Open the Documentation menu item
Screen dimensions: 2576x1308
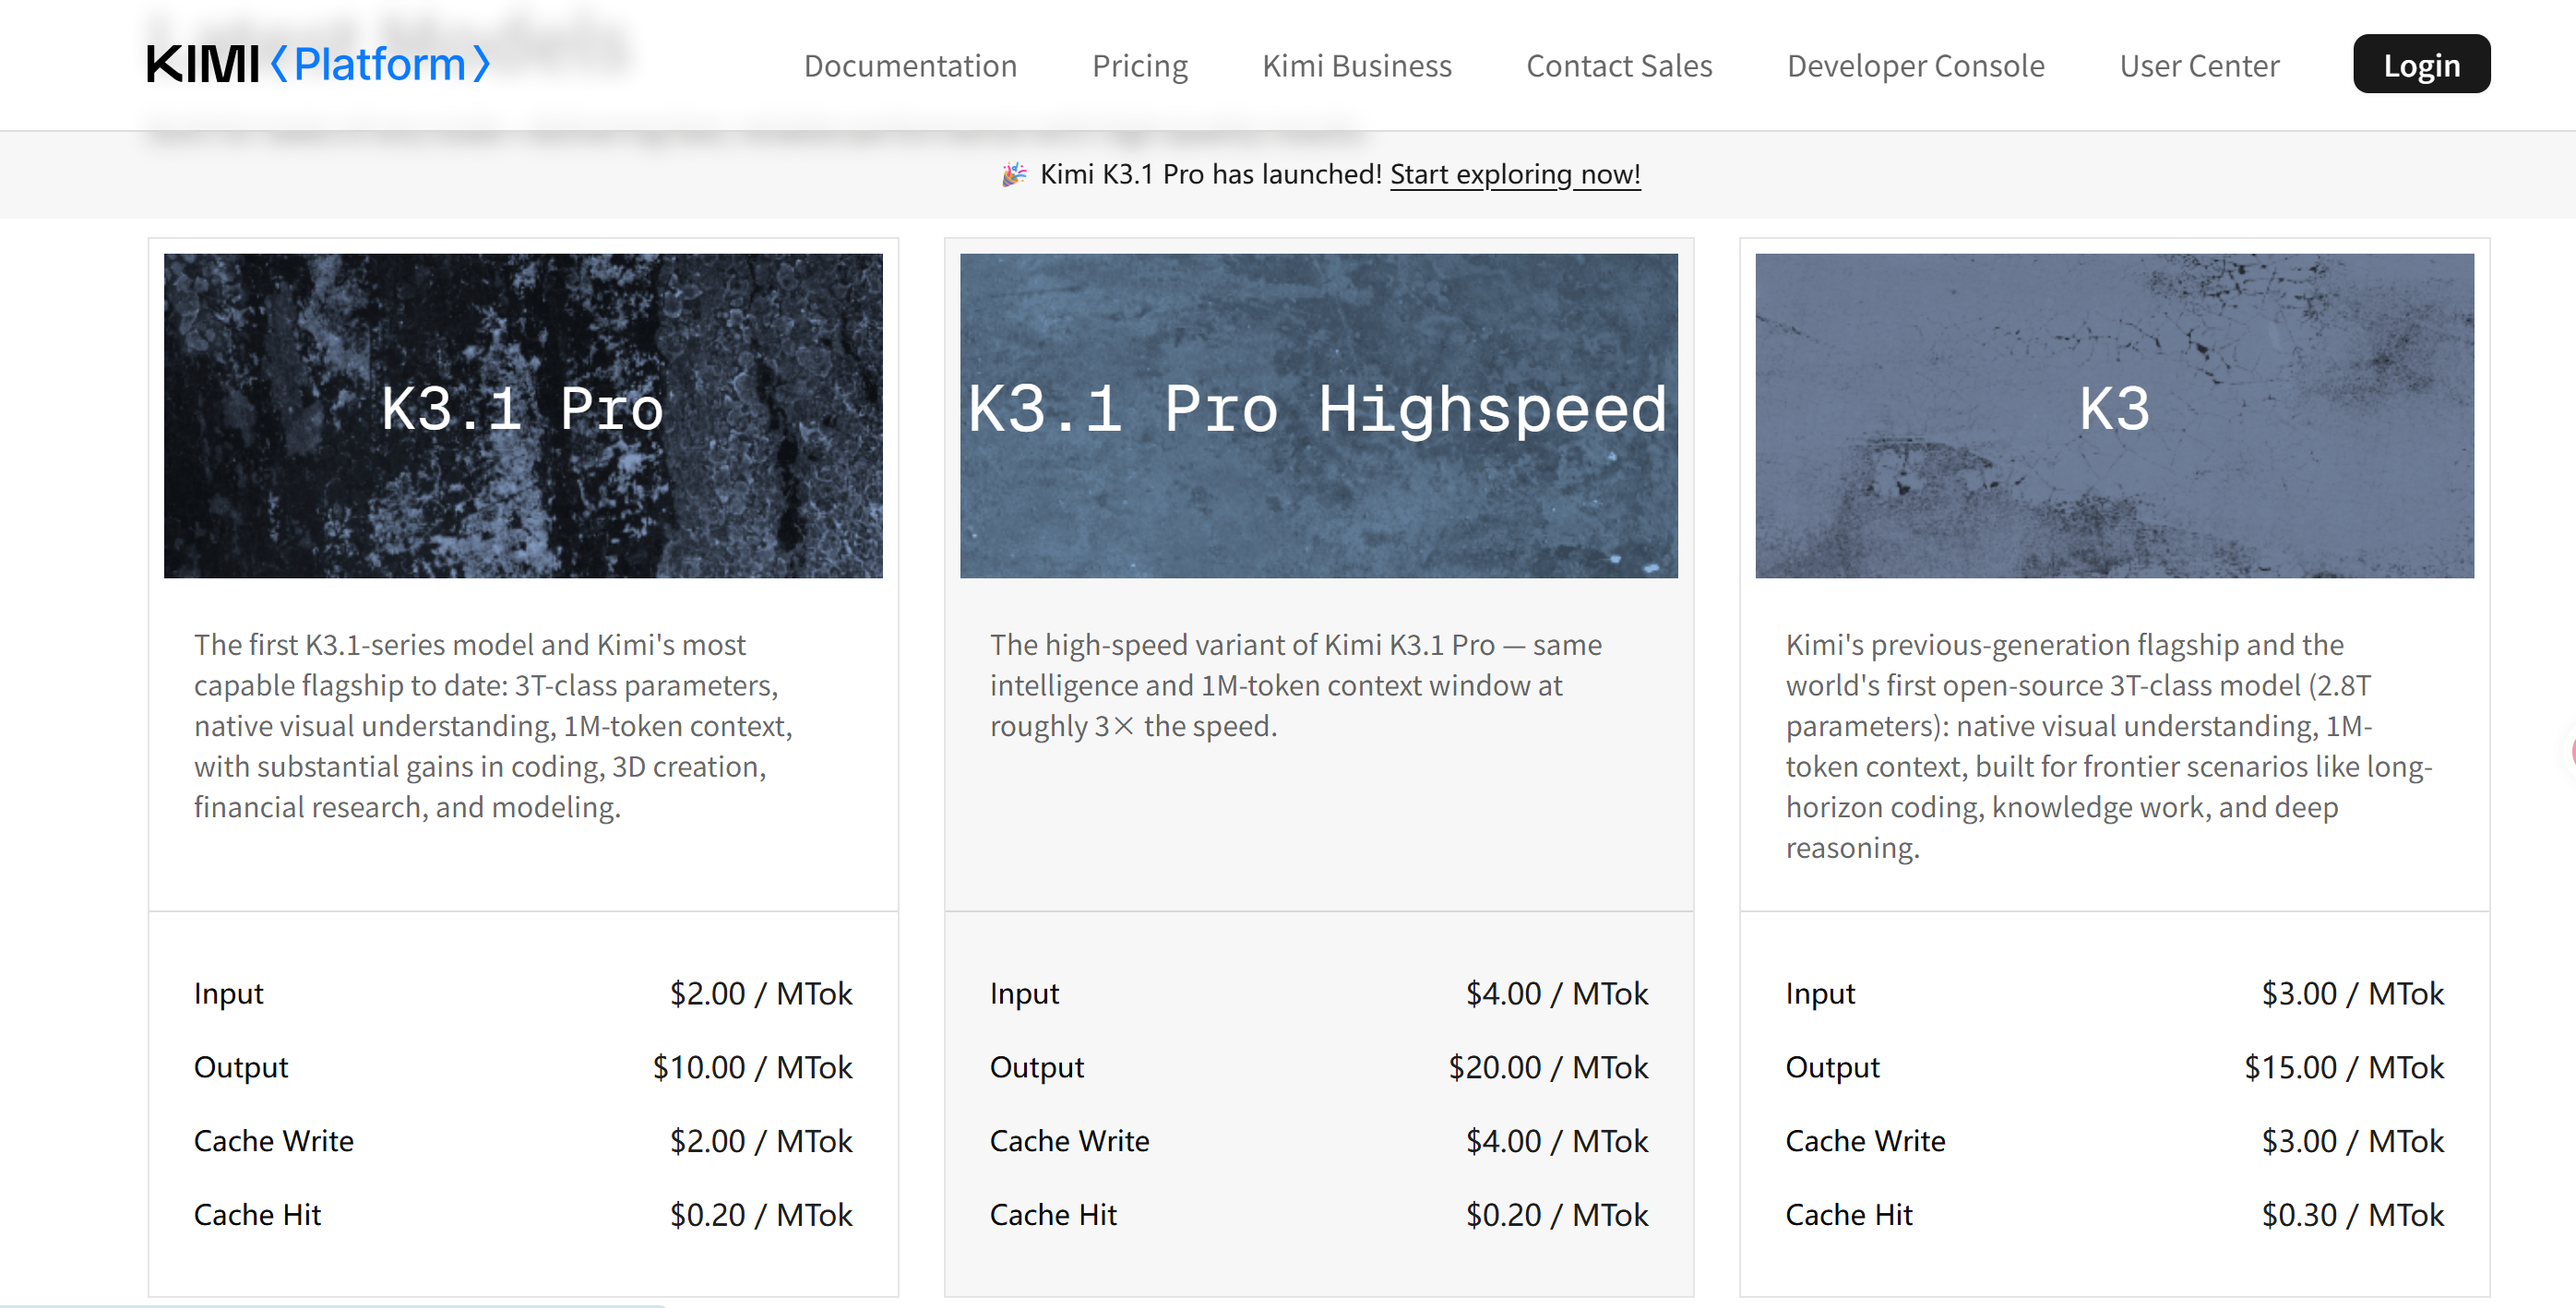pos(910,65)
